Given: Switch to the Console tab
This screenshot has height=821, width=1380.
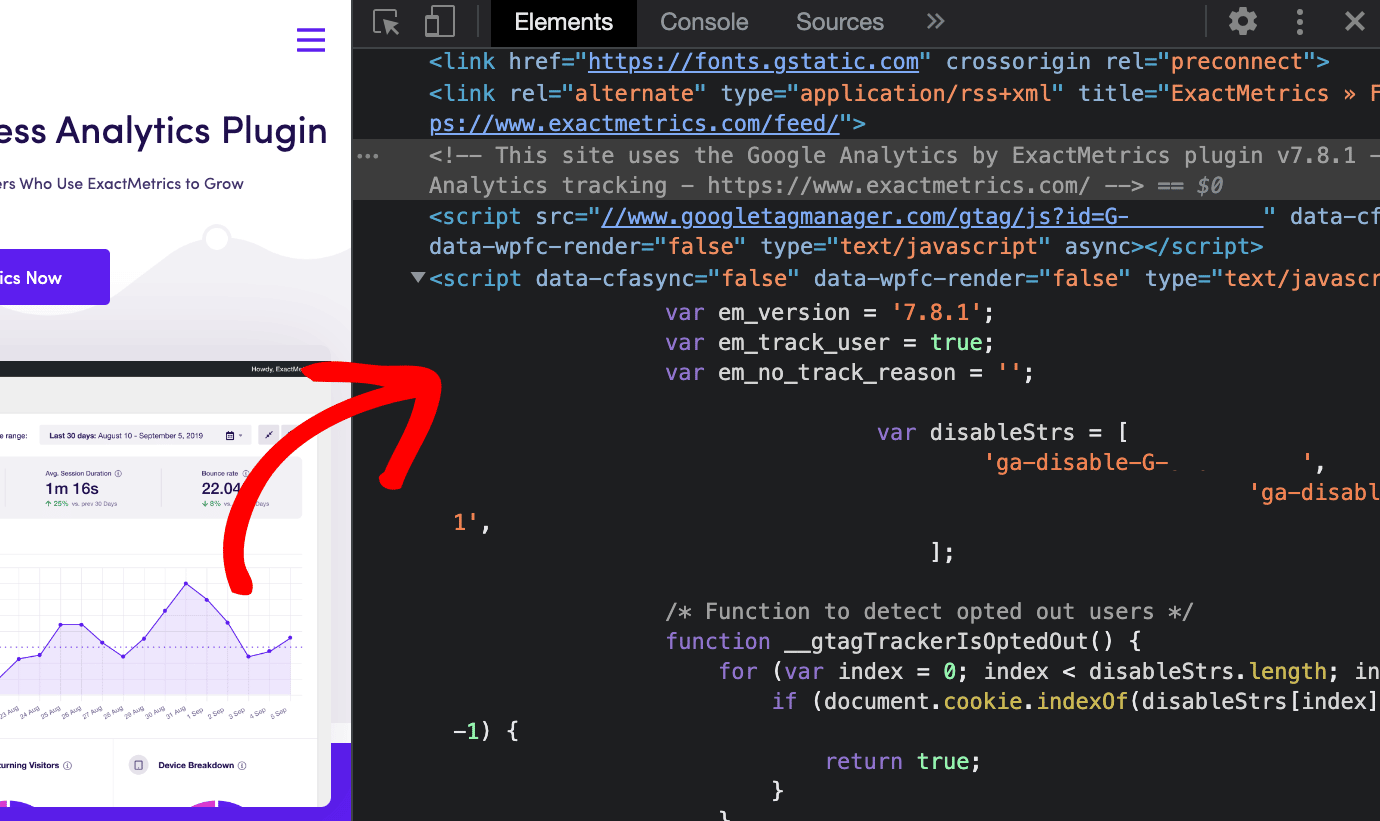Looking at the screenshot, I should [703, 21].
